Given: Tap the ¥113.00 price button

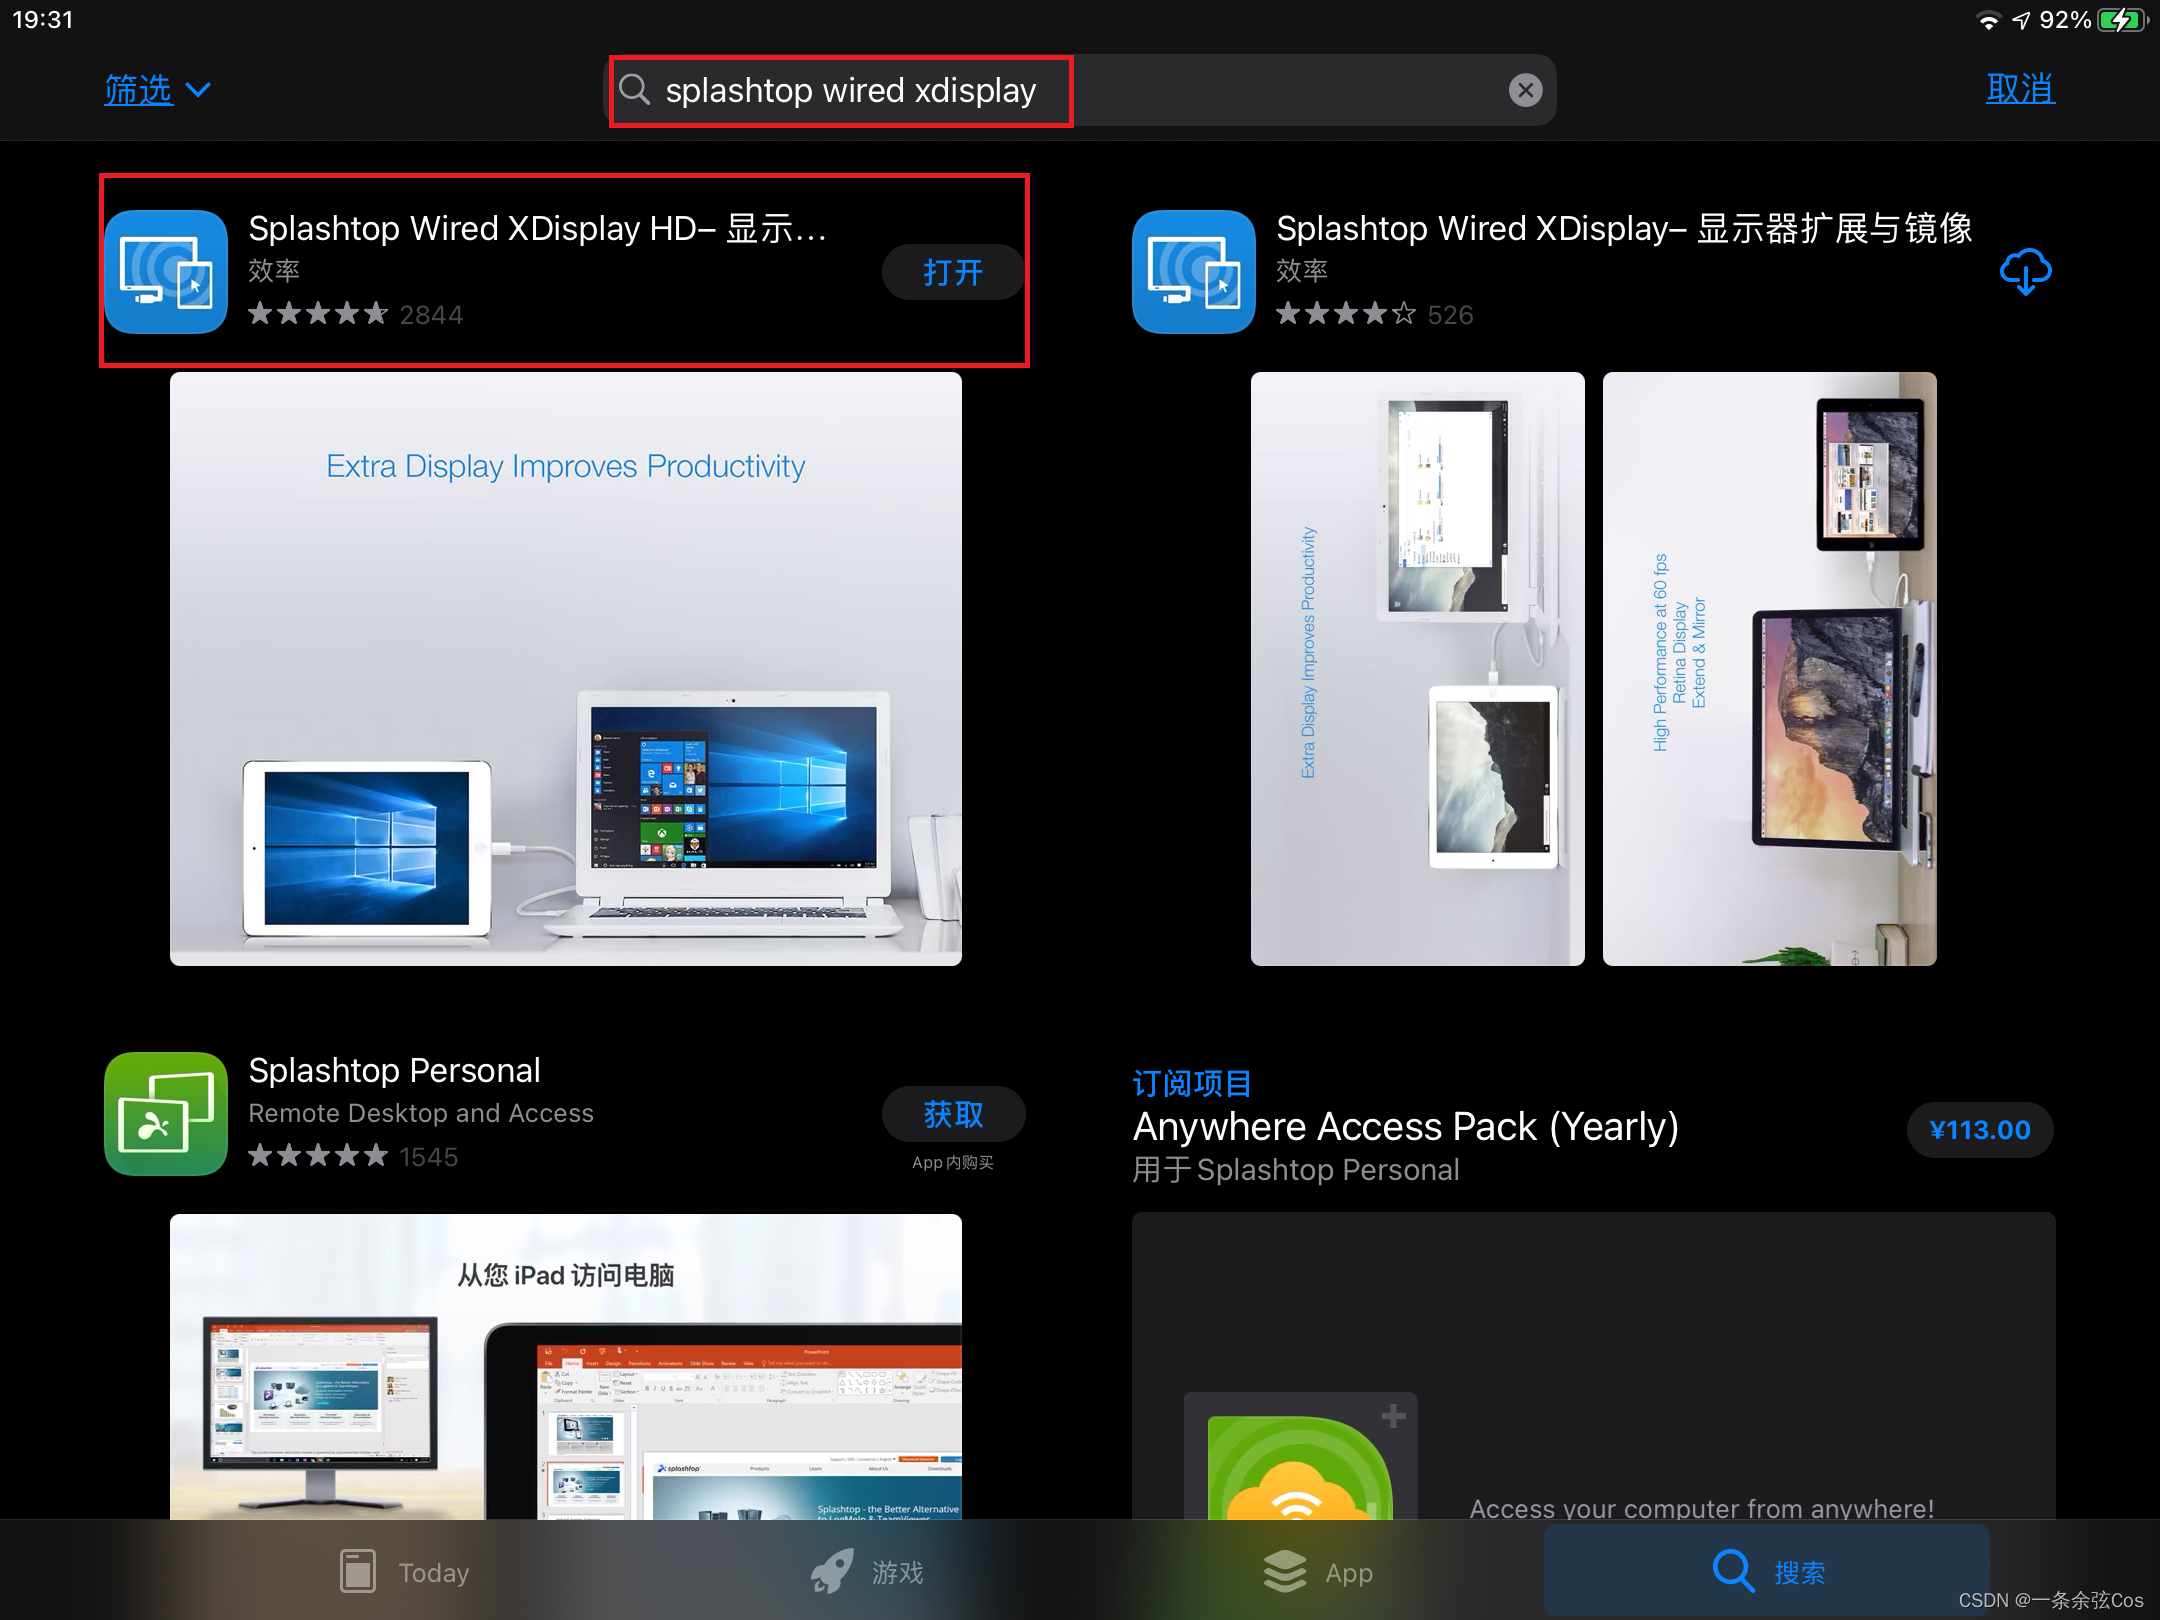Looking at the screenshot, I should click(1980, 1130).
